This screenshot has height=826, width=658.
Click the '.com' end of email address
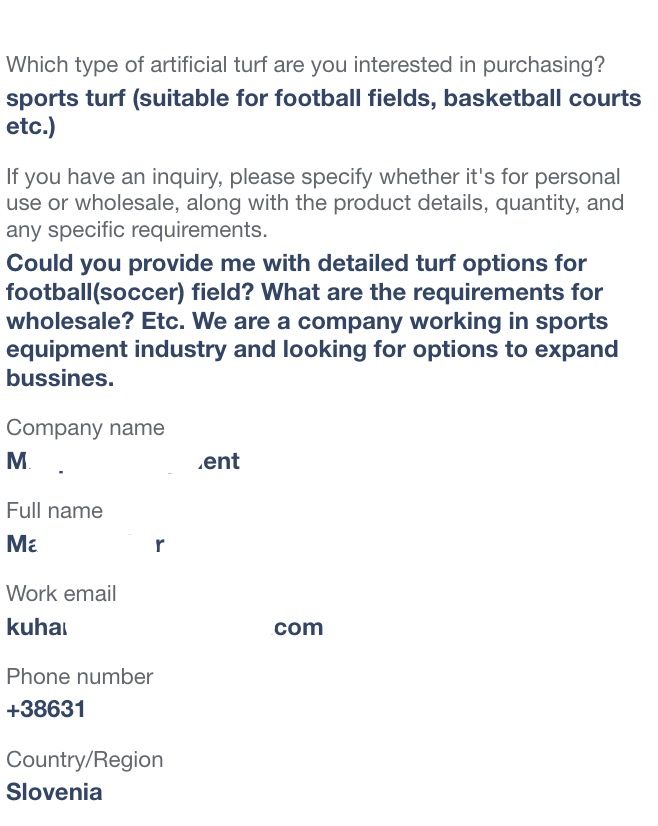click(298, 627)
